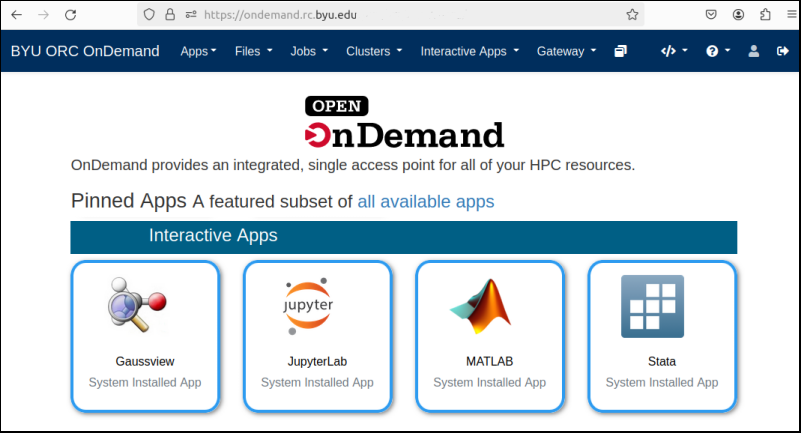
Task: Bookmark this page with the star icon
Action: [632, 14]
